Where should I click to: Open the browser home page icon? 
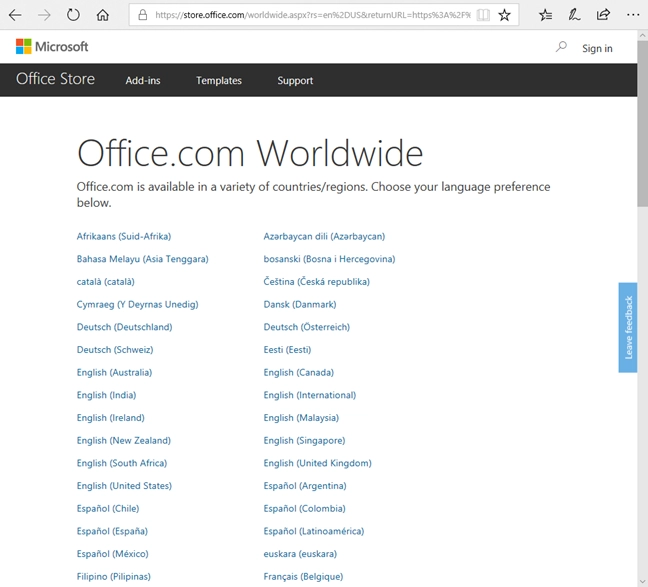click(x=102, y=15)
